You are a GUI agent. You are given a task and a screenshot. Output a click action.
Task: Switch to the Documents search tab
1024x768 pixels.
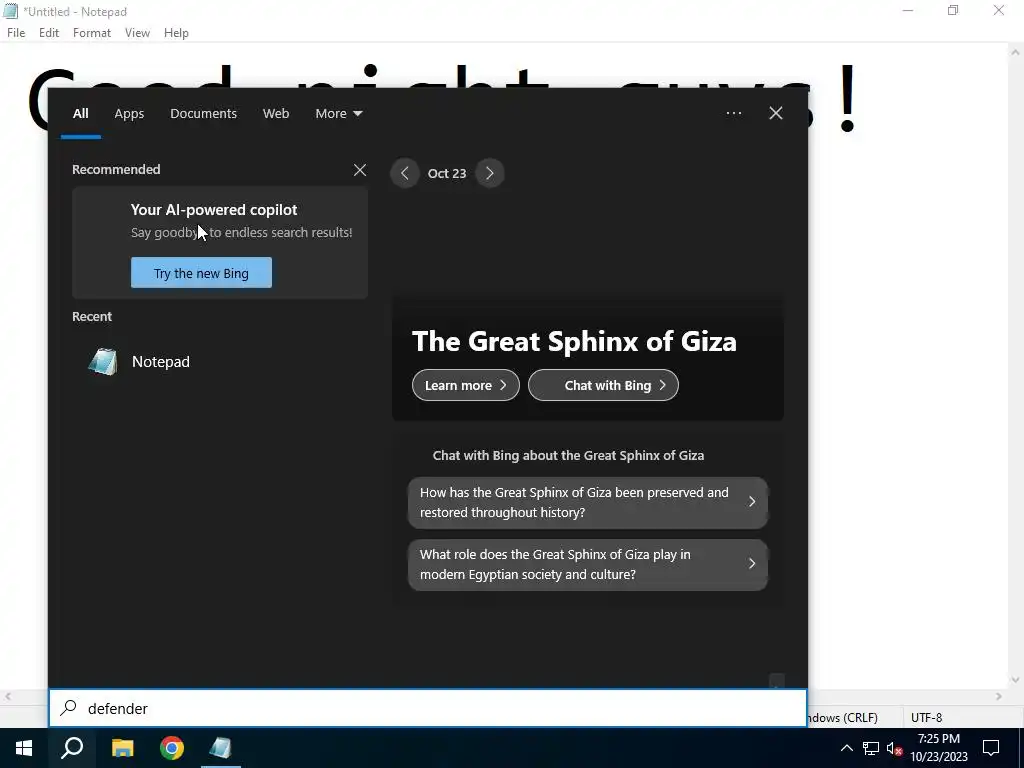point(203,114)
